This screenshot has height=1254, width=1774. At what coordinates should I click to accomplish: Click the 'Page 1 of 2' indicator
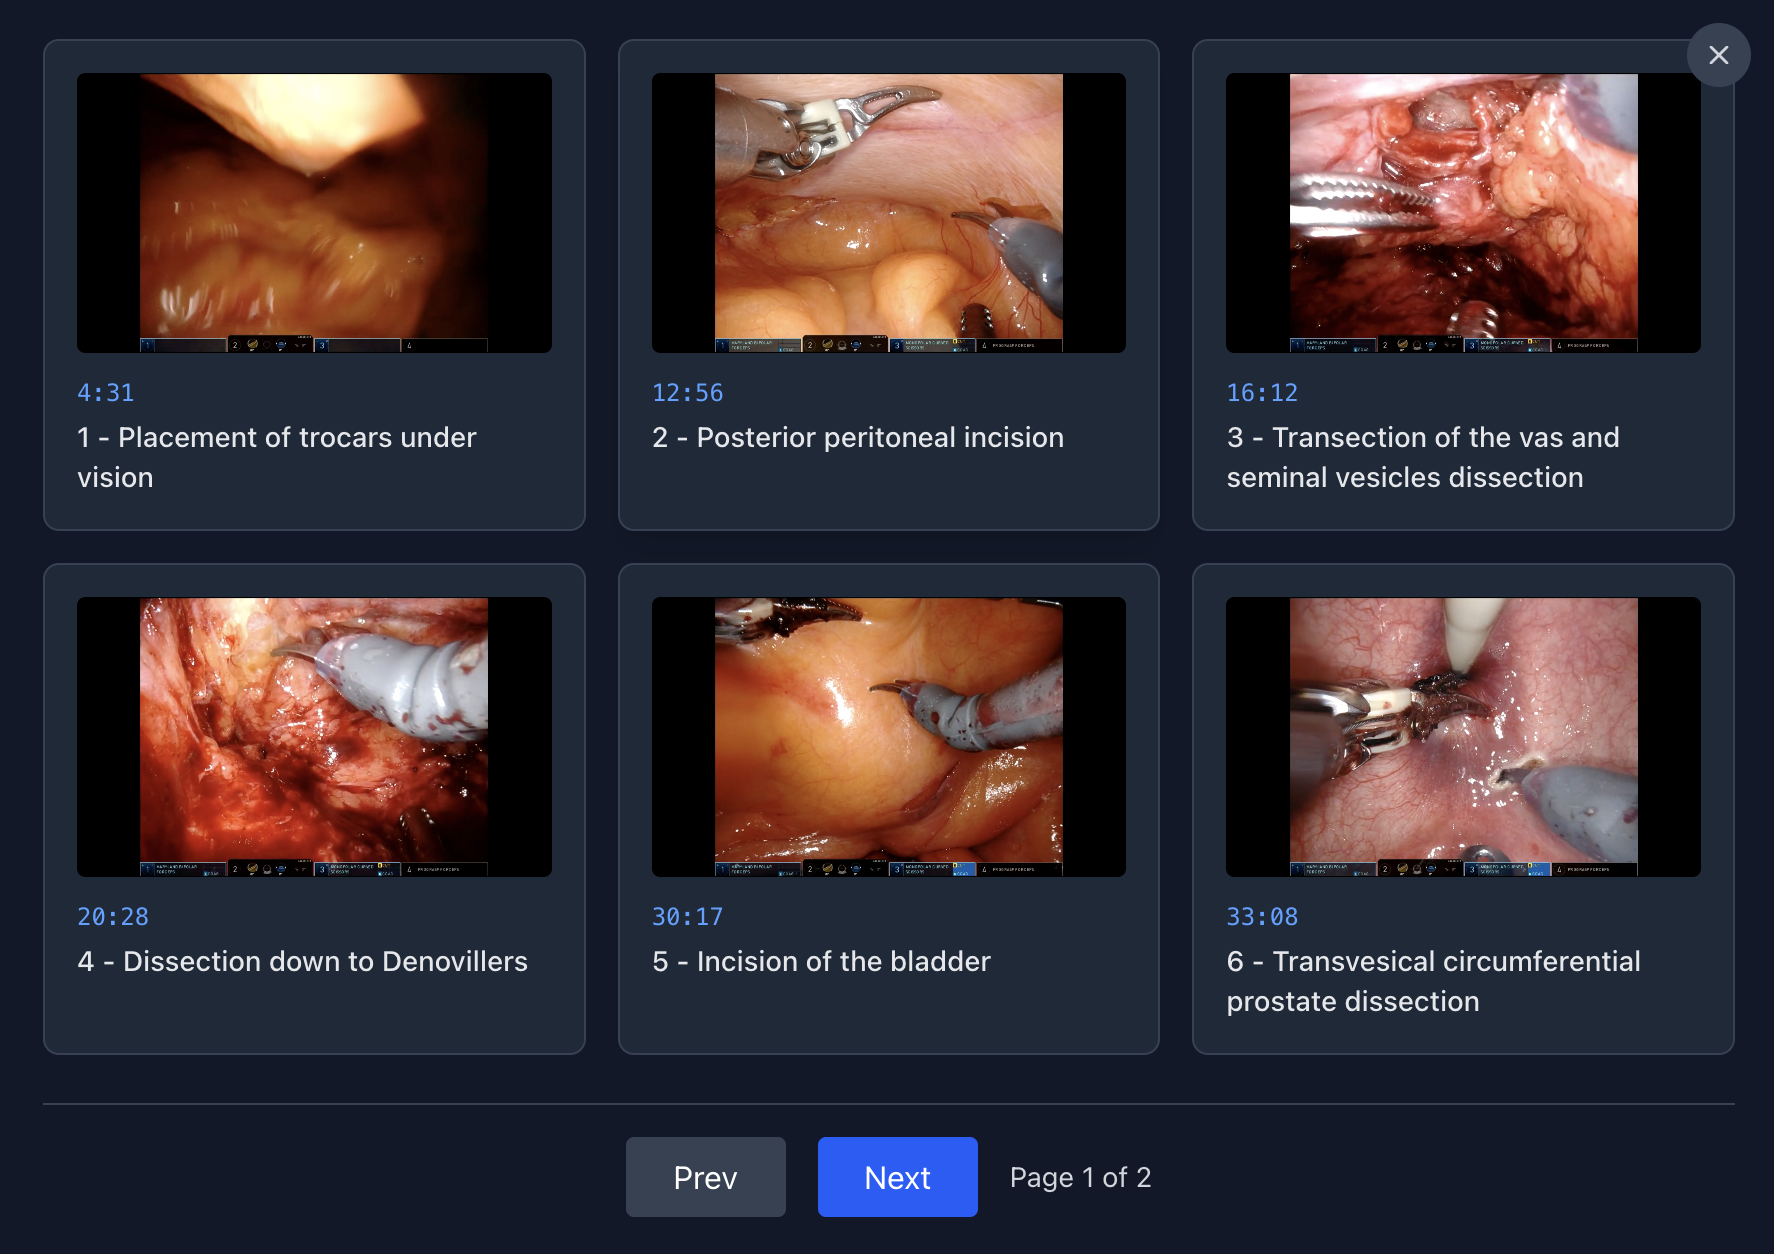1079,1177
